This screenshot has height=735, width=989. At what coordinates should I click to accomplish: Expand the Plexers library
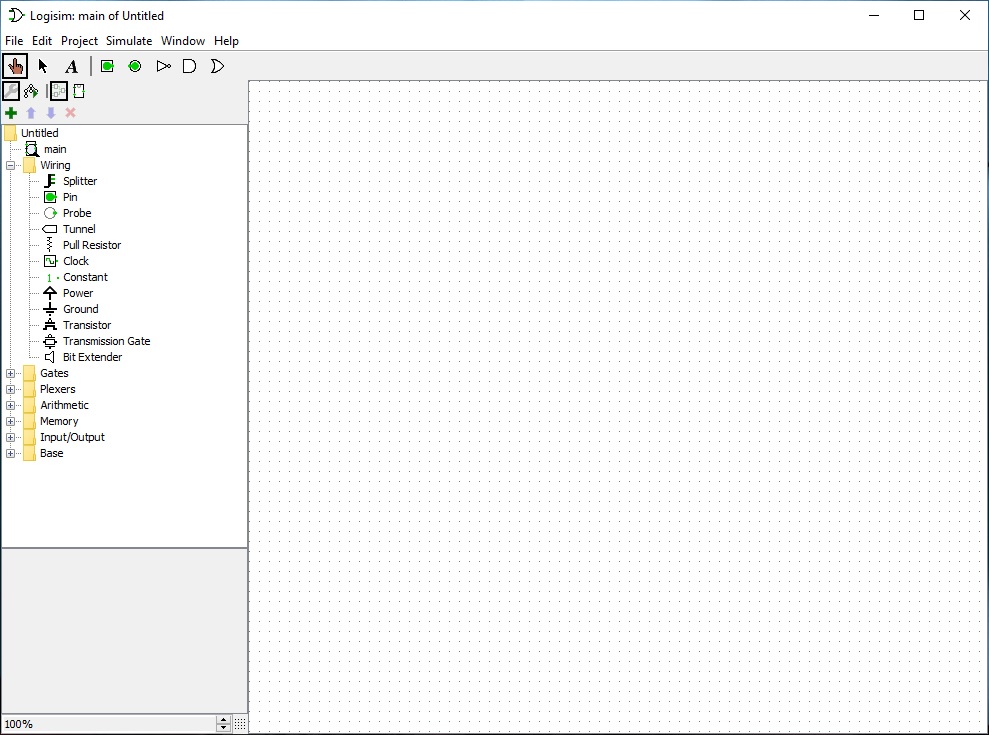(x=10, y=389)
